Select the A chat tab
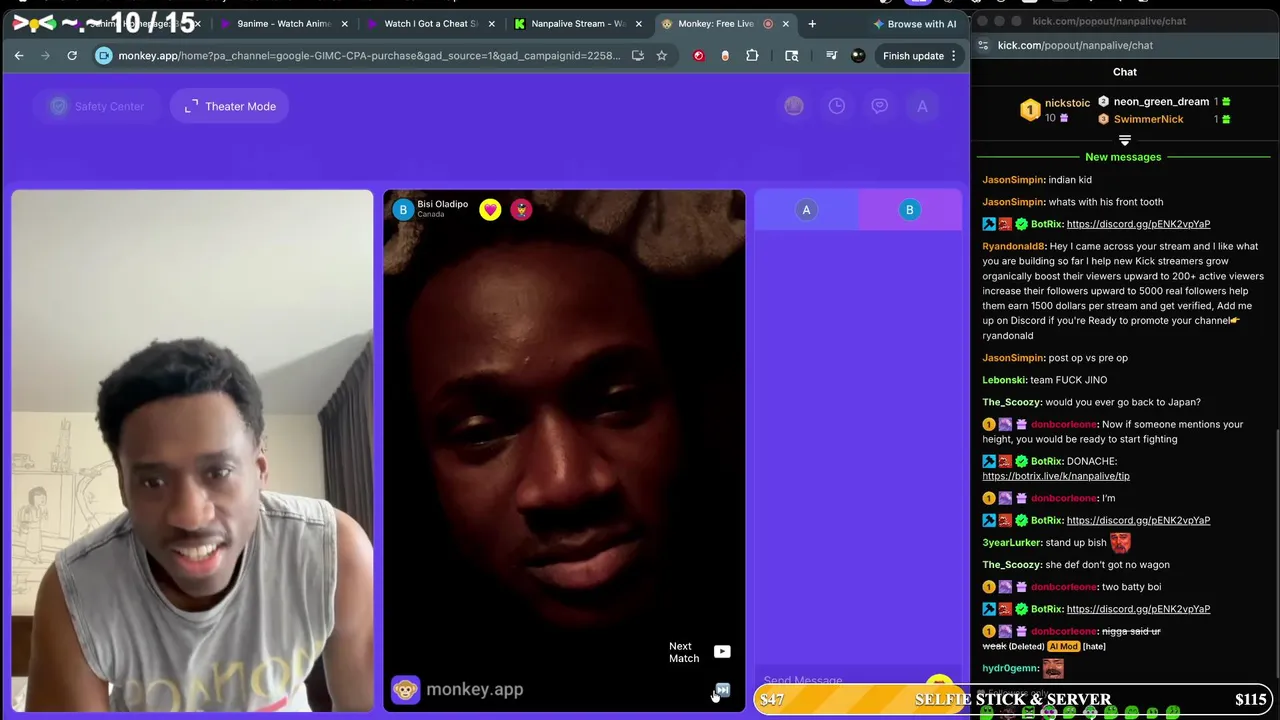The height and width of the screenshot is (720, 1280). click(x=806, y=210)
